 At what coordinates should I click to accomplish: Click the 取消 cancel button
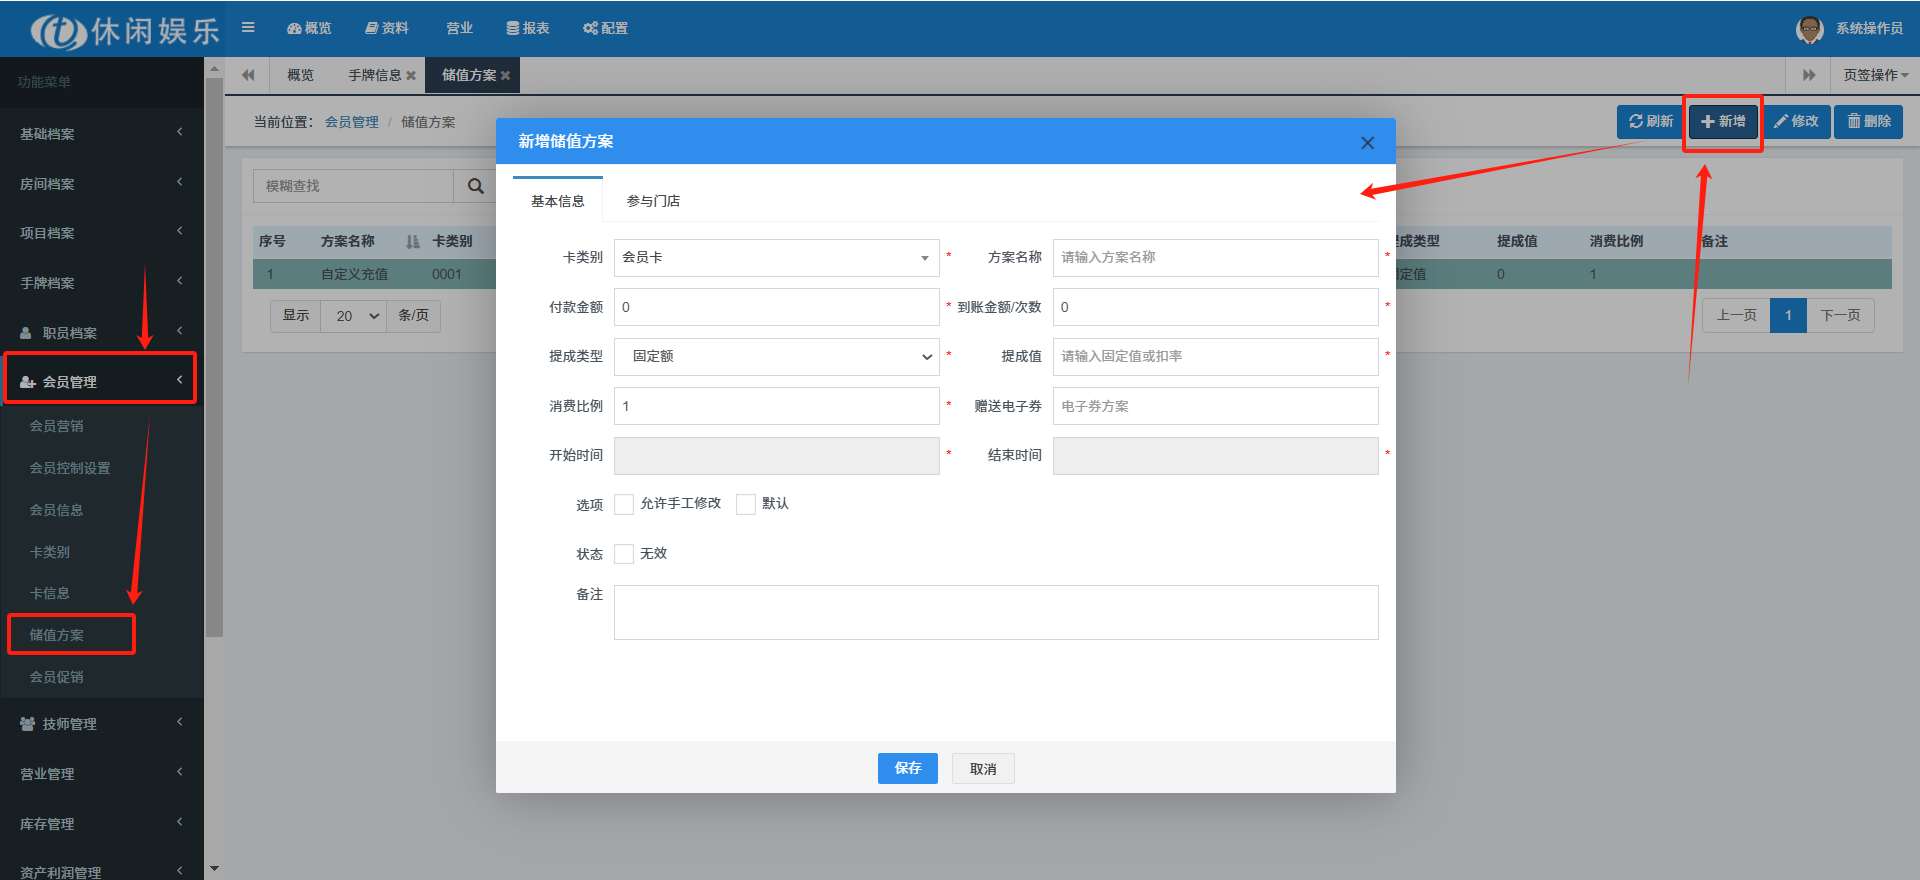click(x=983, y=769)
